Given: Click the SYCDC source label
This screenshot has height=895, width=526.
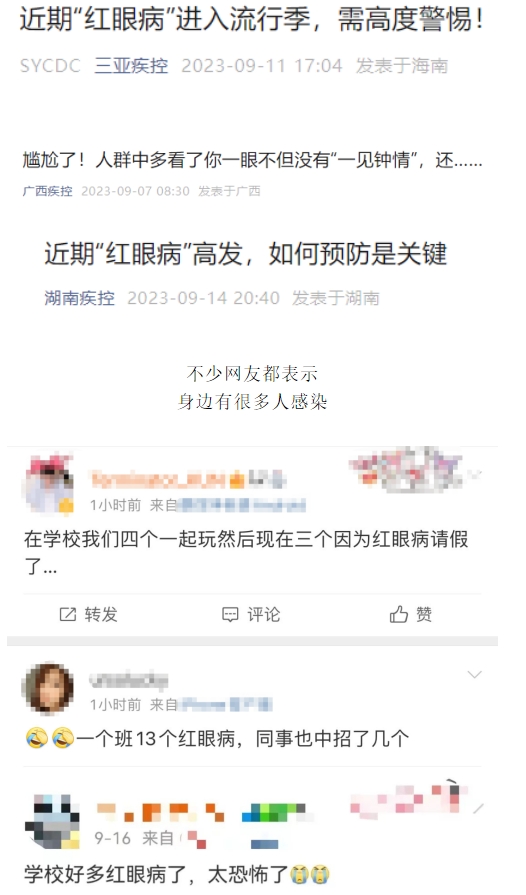Looking at the screenshot, I should pyautogui.click(x=50, y=66).
